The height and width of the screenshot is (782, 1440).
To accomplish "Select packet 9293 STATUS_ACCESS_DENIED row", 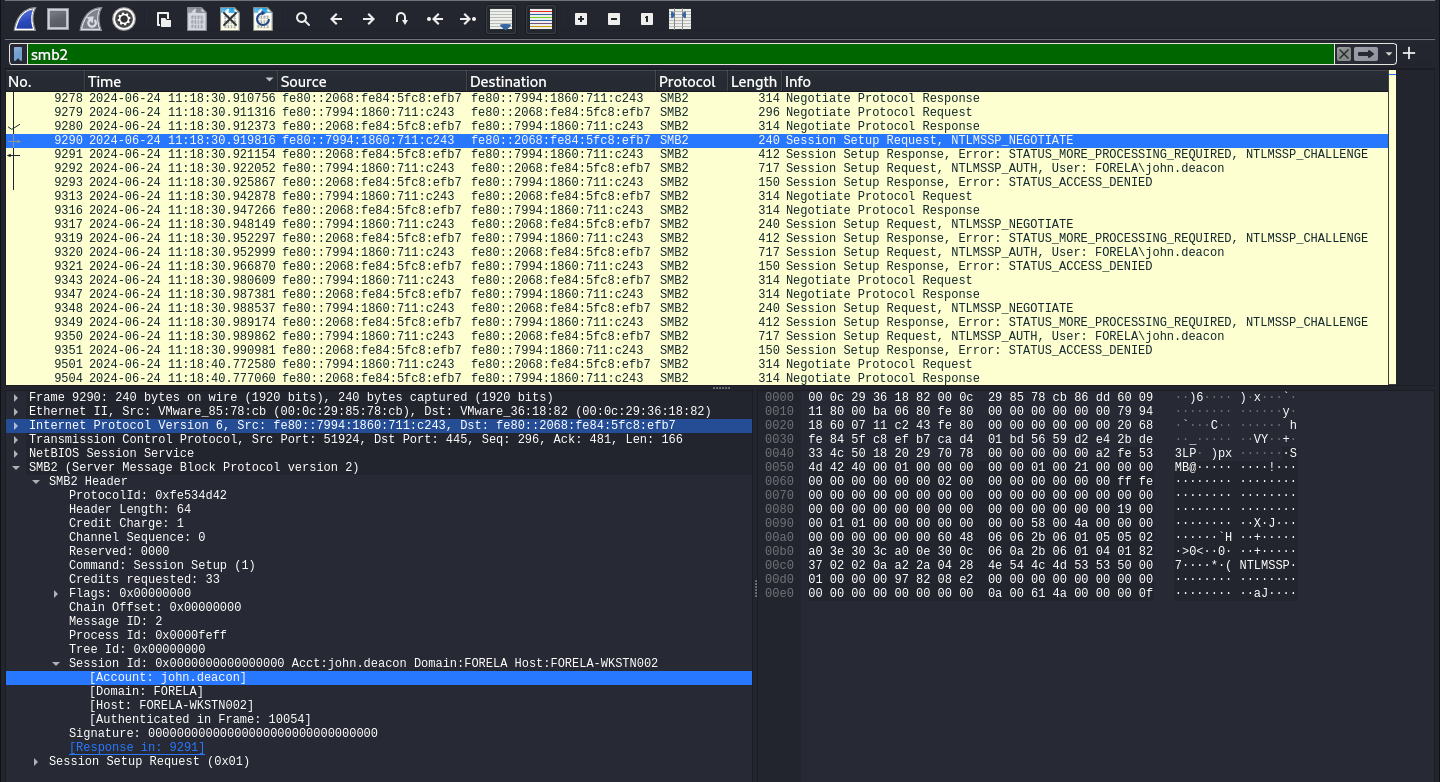I will (x=697, y=183).
